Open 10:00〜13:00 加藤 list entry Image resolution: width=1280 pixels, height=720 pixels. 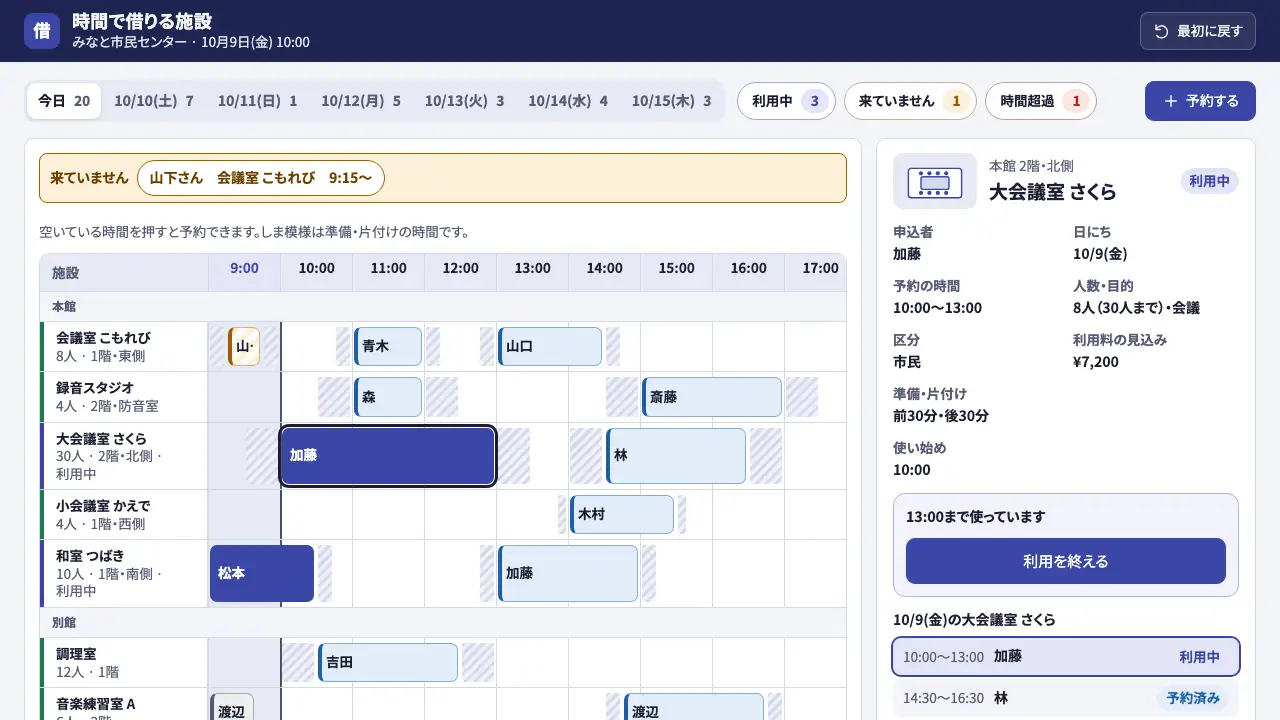1066,657
